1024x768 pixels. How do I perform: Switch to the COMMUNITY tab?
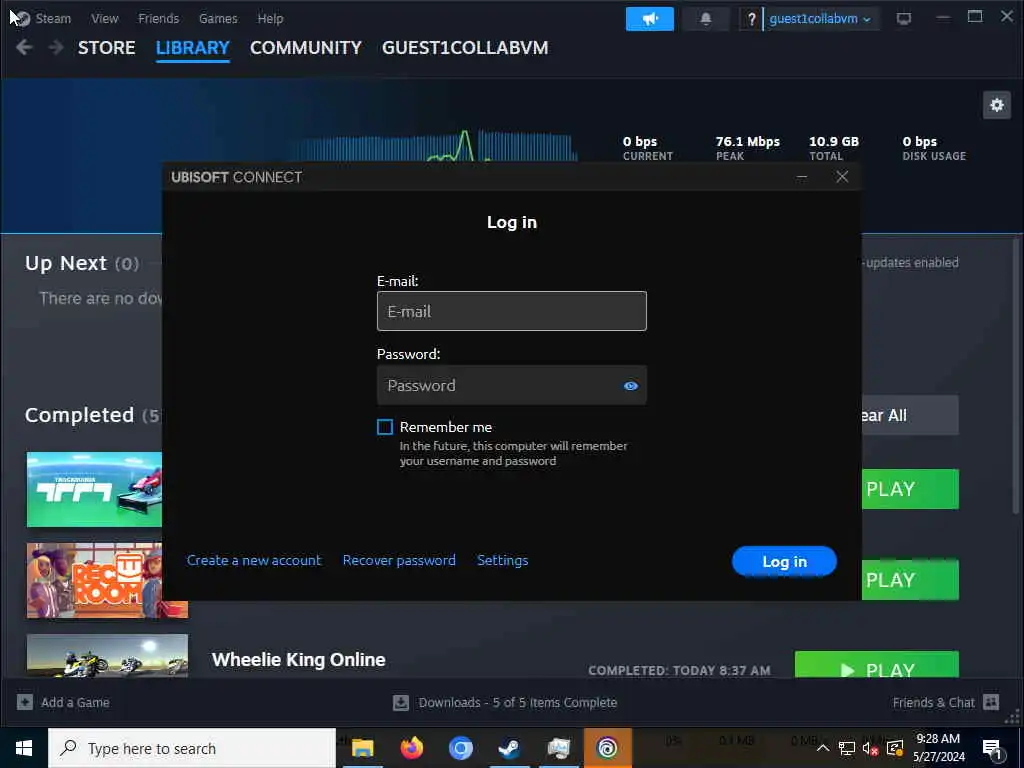[x=306, y=48]
